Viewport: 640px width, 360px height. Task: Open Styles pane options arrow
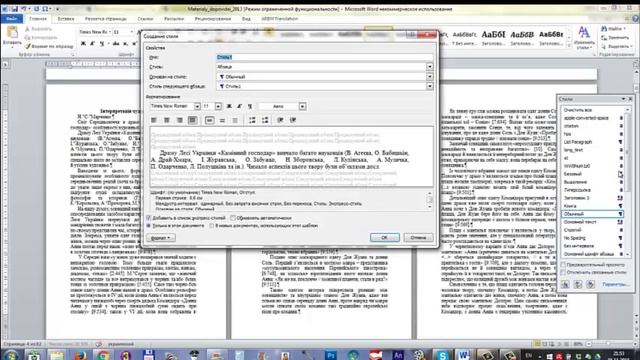(x=623, y=99)
